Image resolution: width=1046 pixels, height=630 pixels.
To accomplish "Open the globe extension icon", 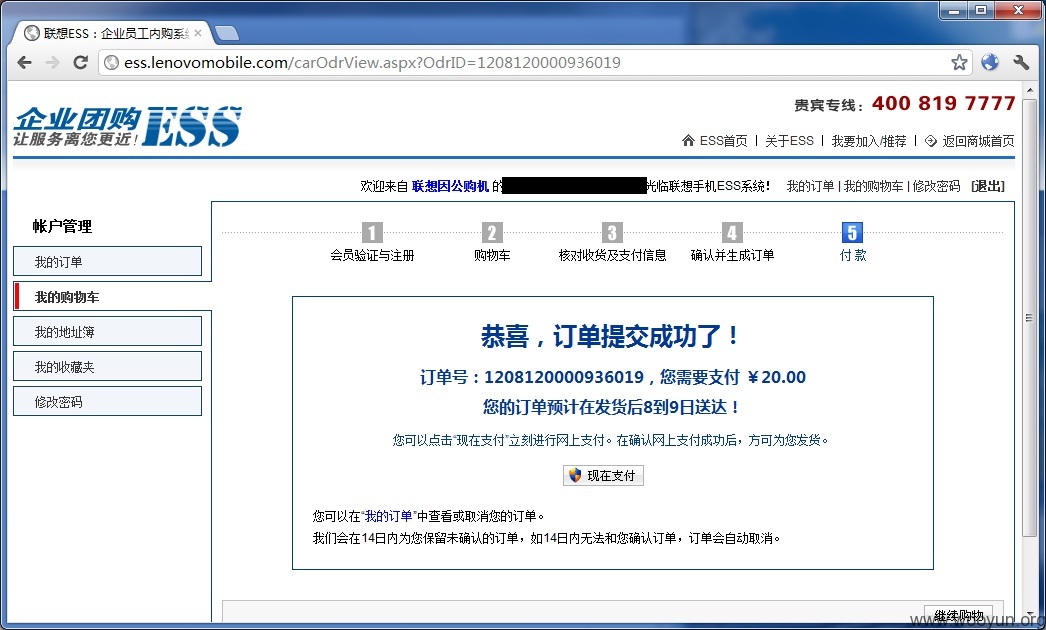I will click(990, 63).
